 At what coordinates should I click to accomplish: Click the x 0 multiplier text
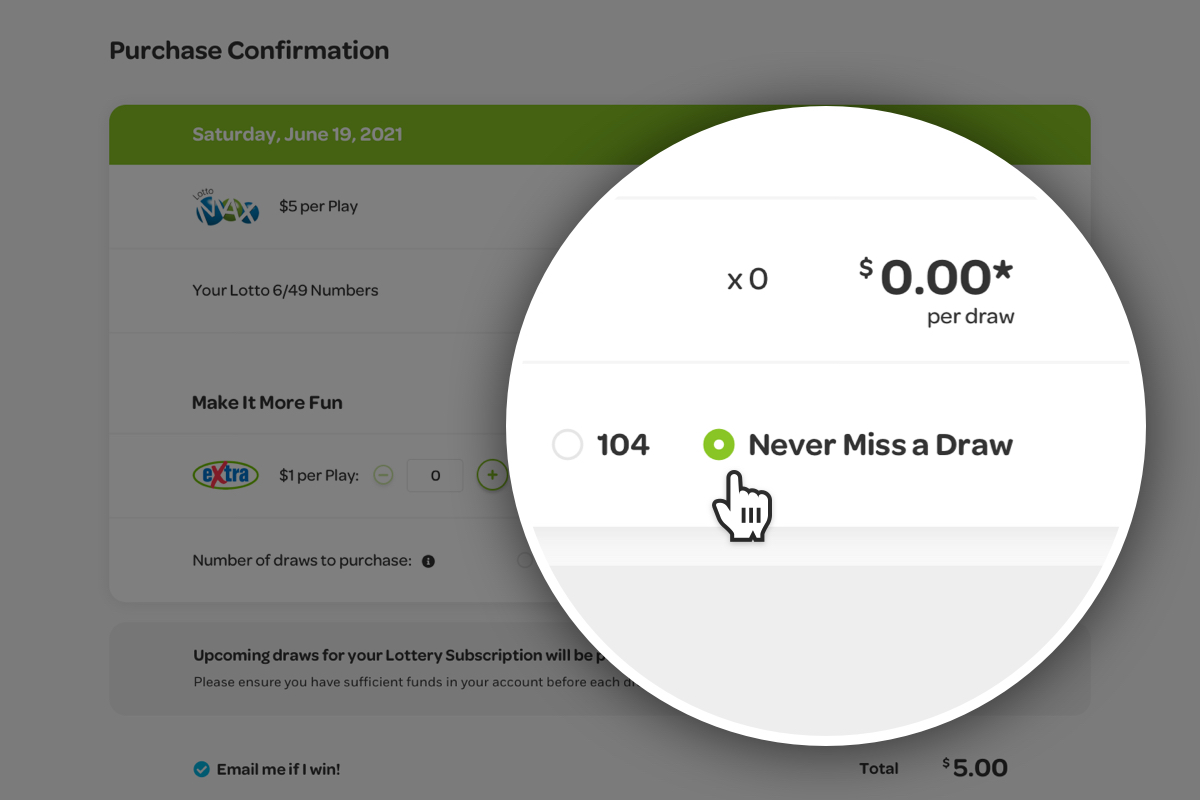[x=747, y=280]
